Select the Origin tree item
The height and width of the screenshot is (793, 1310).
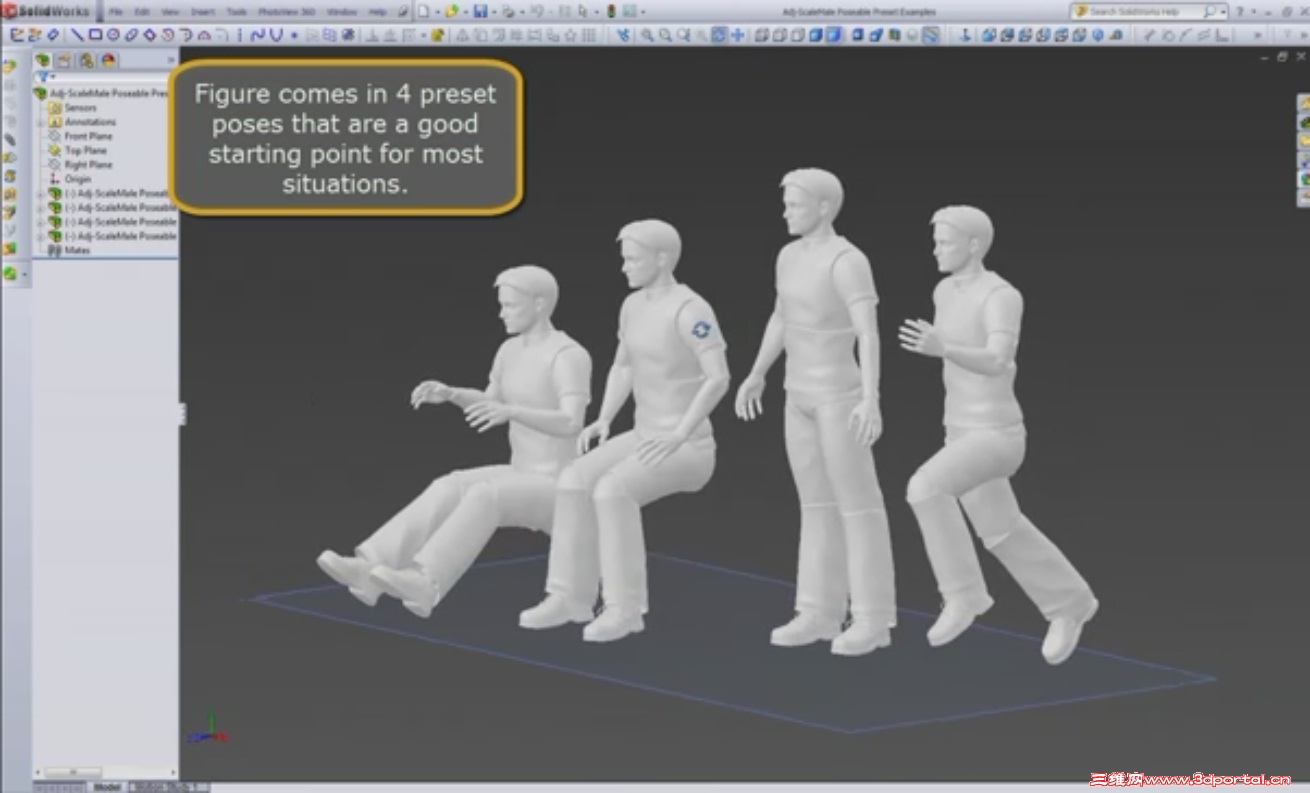click(x=78, y=179)
